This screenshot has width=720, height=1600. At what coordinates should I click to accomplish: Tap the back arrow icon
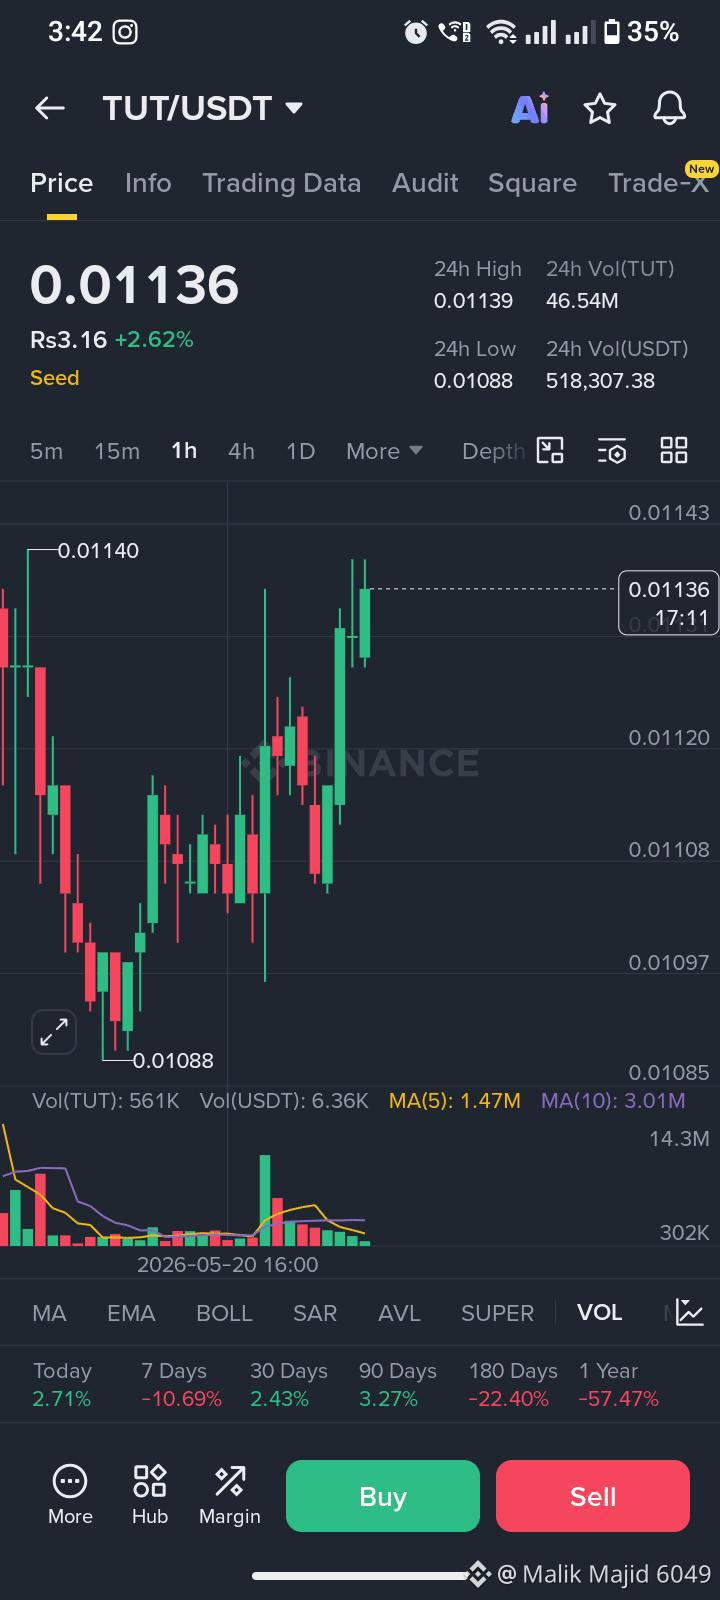pos(50,108)
